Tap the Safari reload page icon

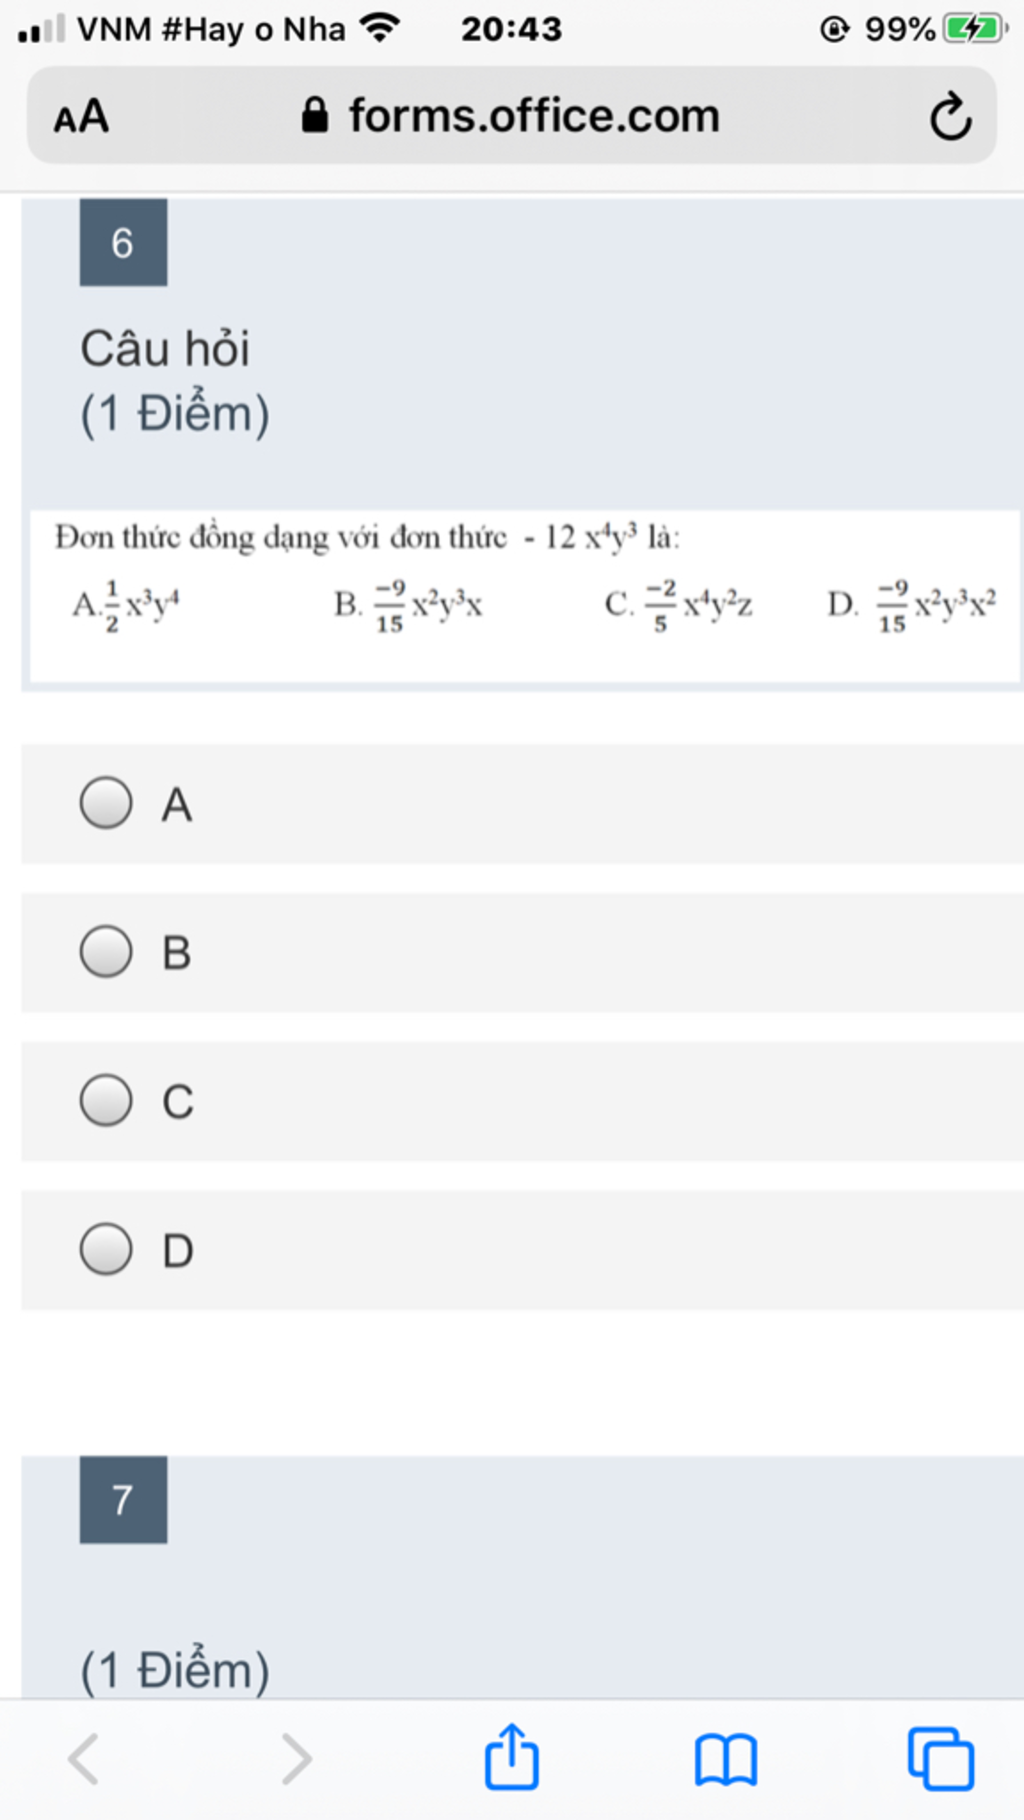(x=950, y=117)
